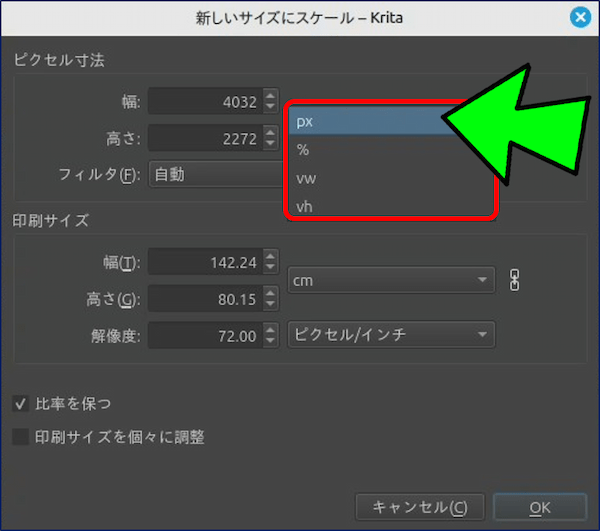This screenshot has height=531, width=600.
Task: Toggle 印刷サイズを個々に調整 checkbox
Action: [x=20, y=437]
